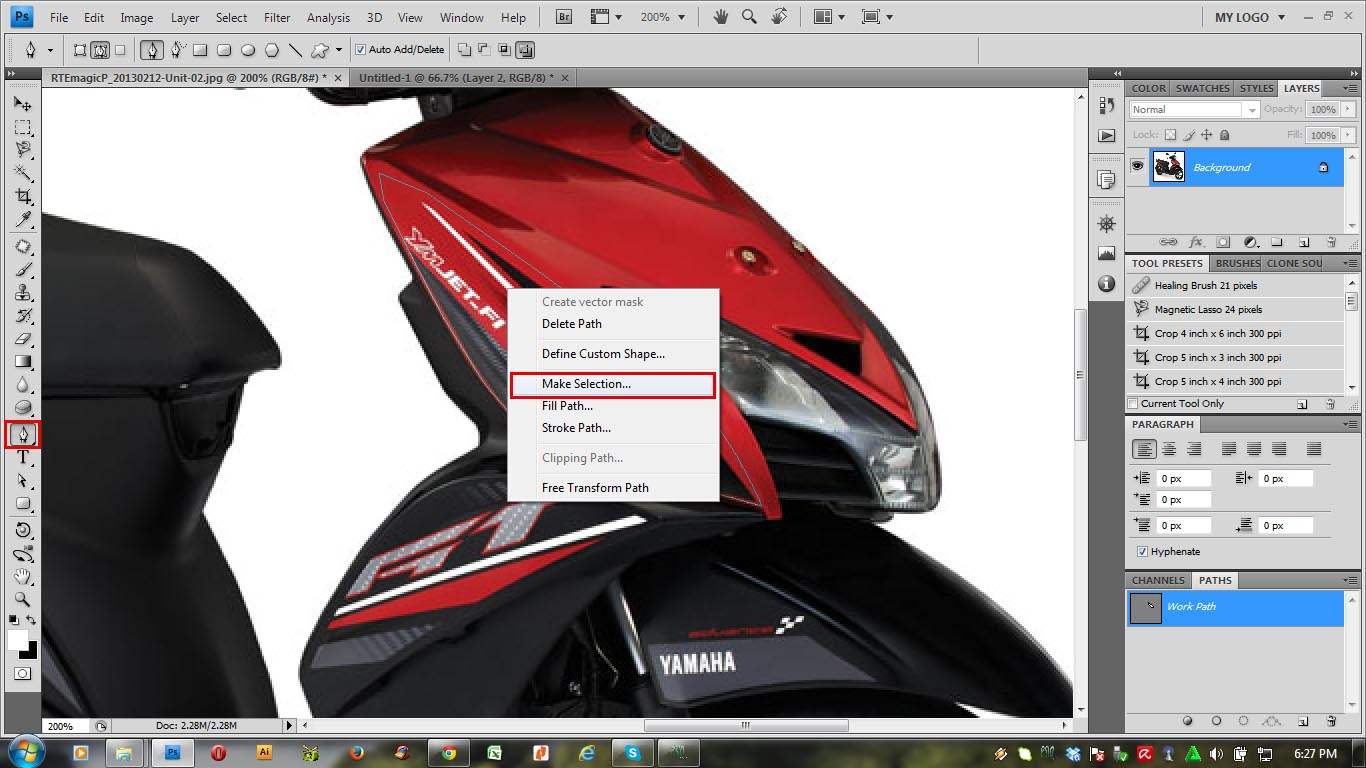1366x768 pixels.
Task: Select the Crop tool in the toolbox
Action: (22, 196)
